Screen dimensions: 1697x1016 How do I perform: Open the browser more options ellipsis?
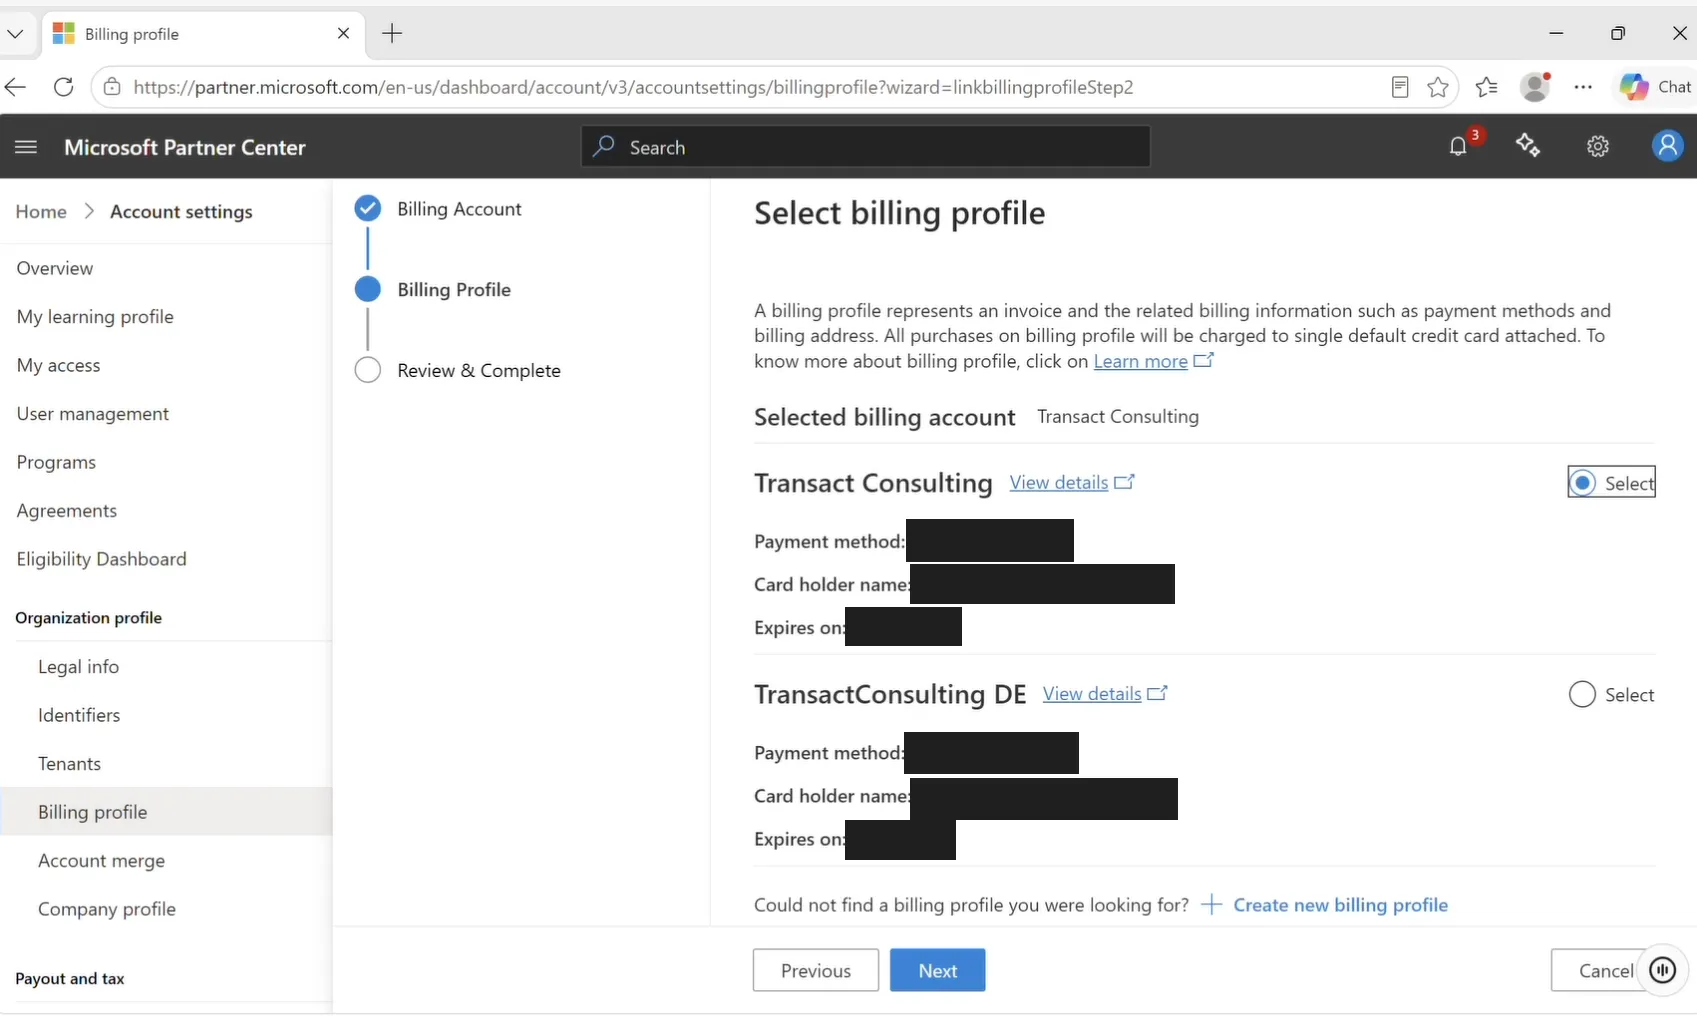pos(1583,87)
